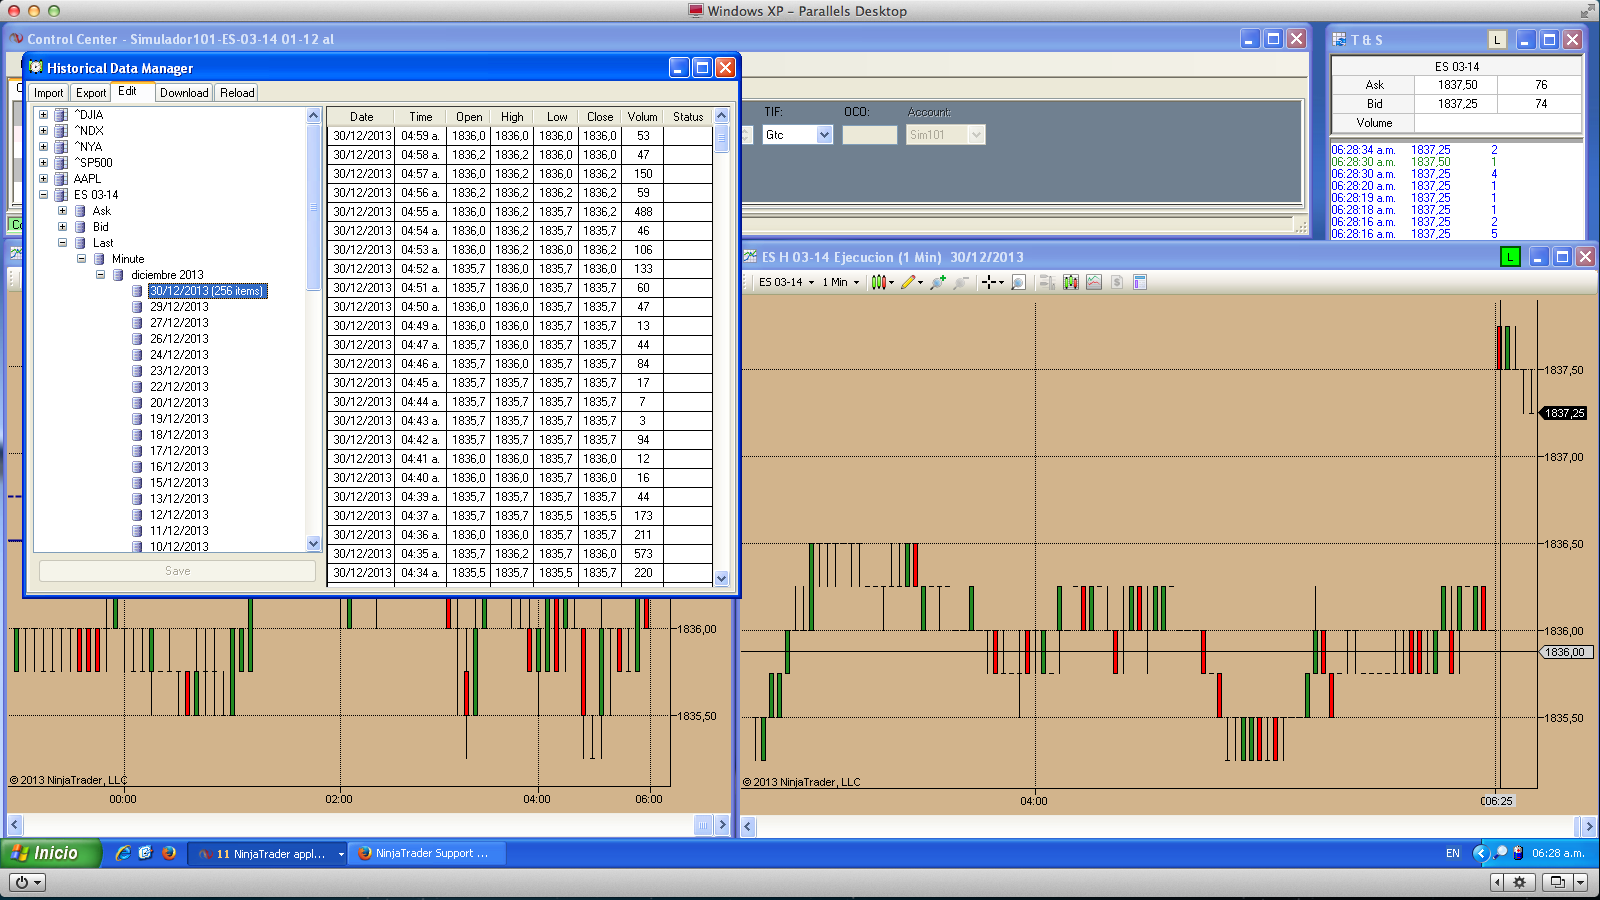This screenshot has height=900, width=1600.
Task: Select the 30/12/2013 (256 items) entry
Action: tap(208, 291)
